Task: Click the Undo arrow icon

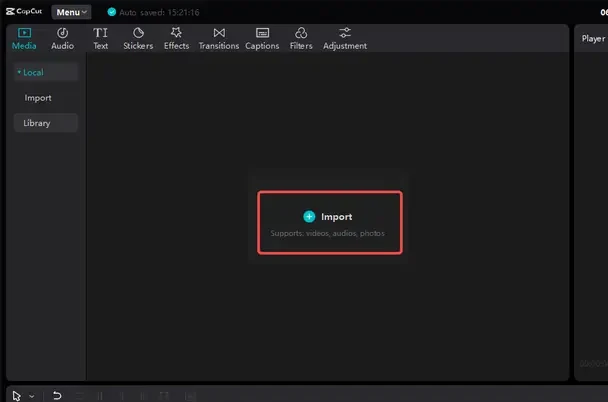Action: [57, 395]
